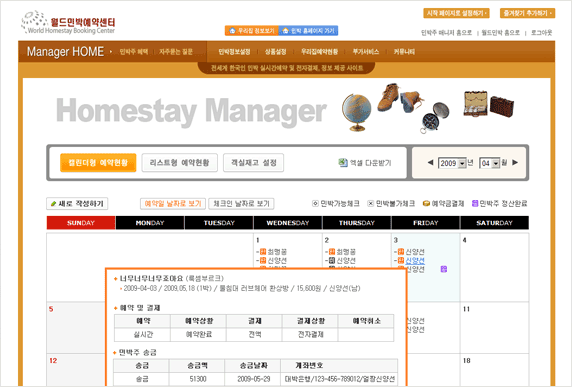Screen dimensions: 572x387
Task: Select 체크인 날짜로 보기 view
Action: pos(241,204)
